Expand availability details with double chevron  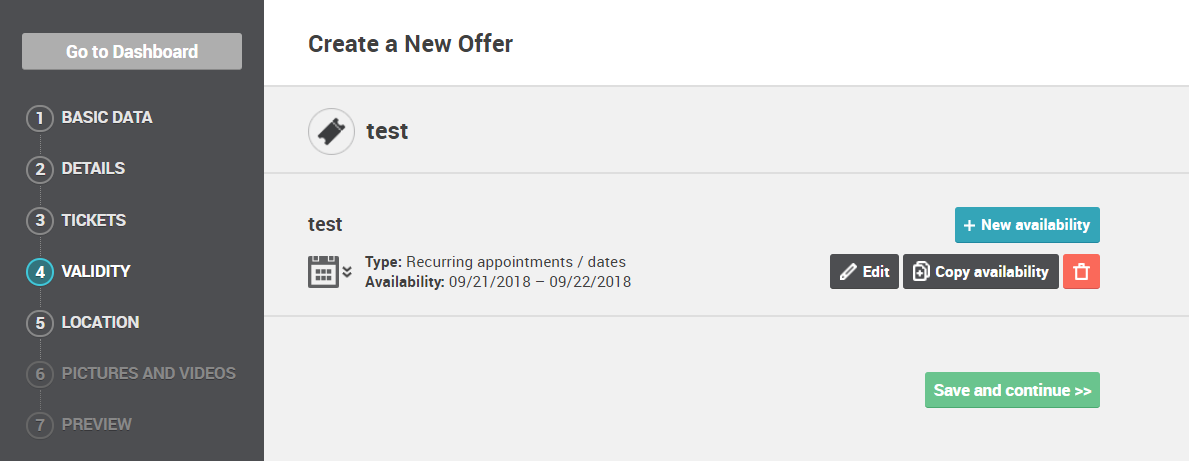tap(347, 271)
